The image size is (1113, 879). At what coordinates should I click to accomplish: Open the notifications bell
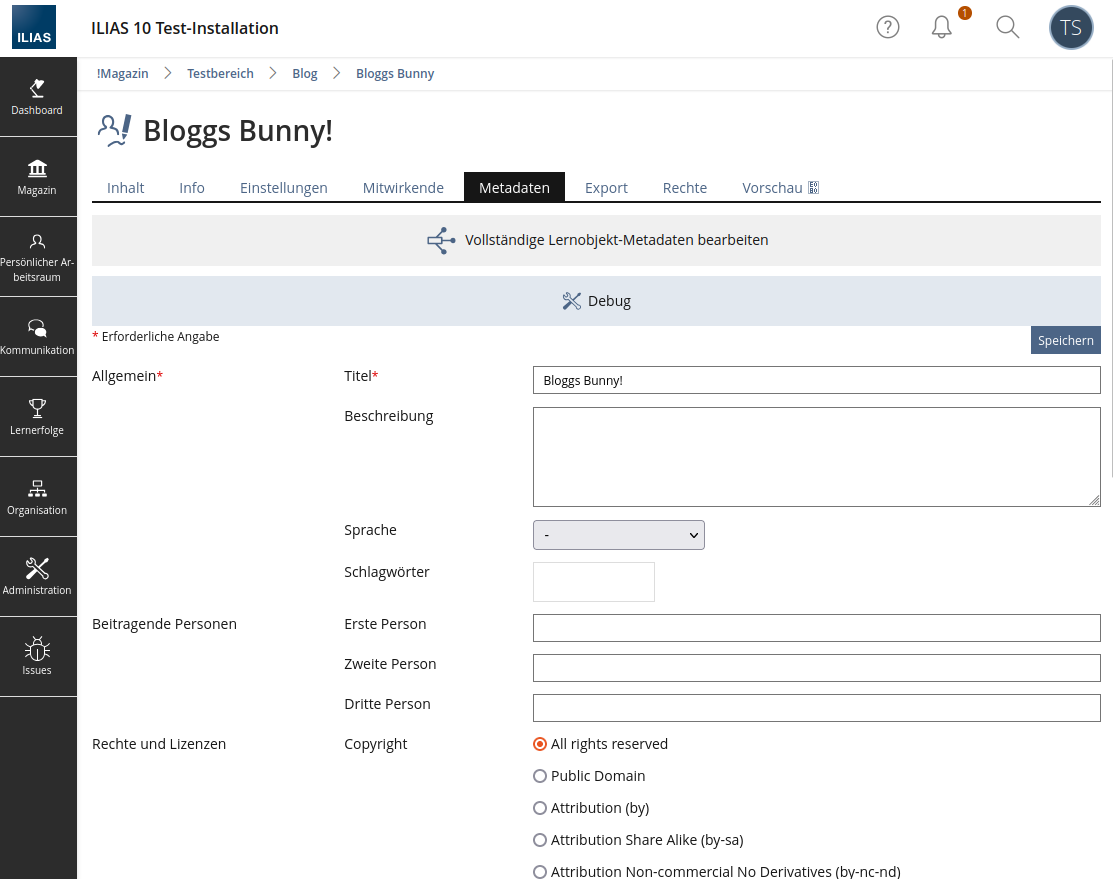pos(941,28)
